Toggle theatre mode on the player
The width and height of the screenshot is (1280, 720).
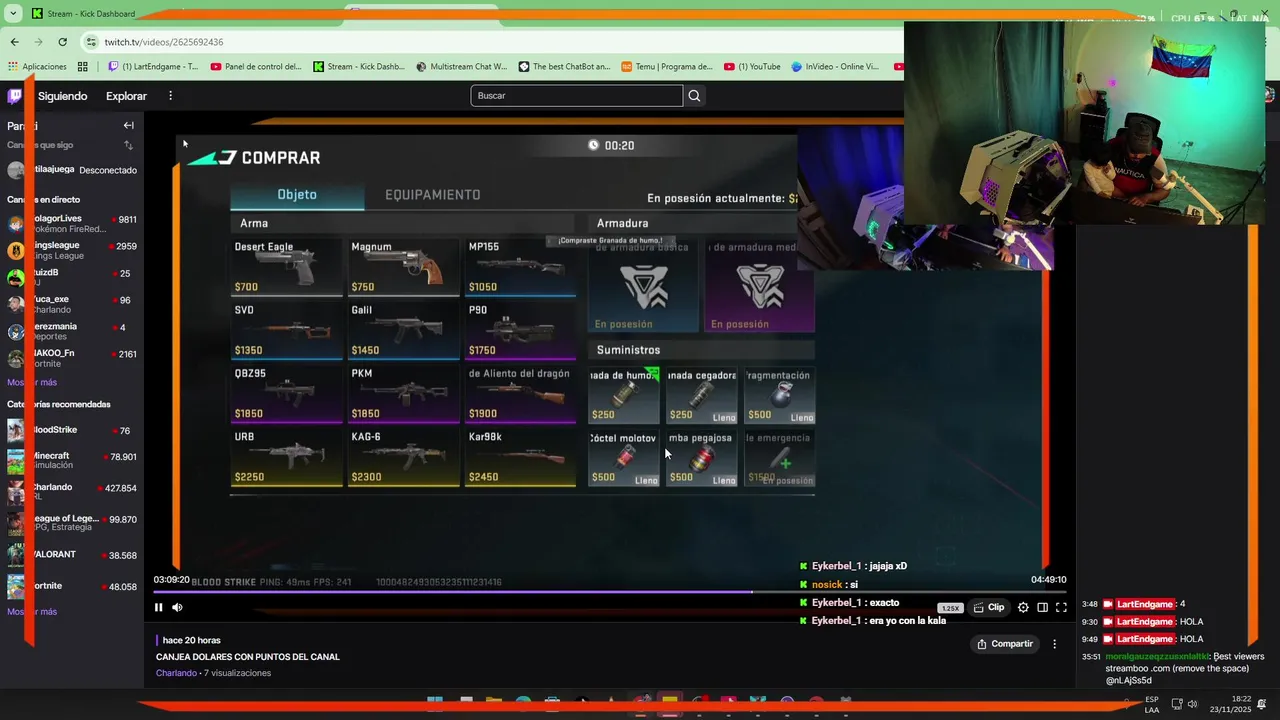pos(1042,607)
